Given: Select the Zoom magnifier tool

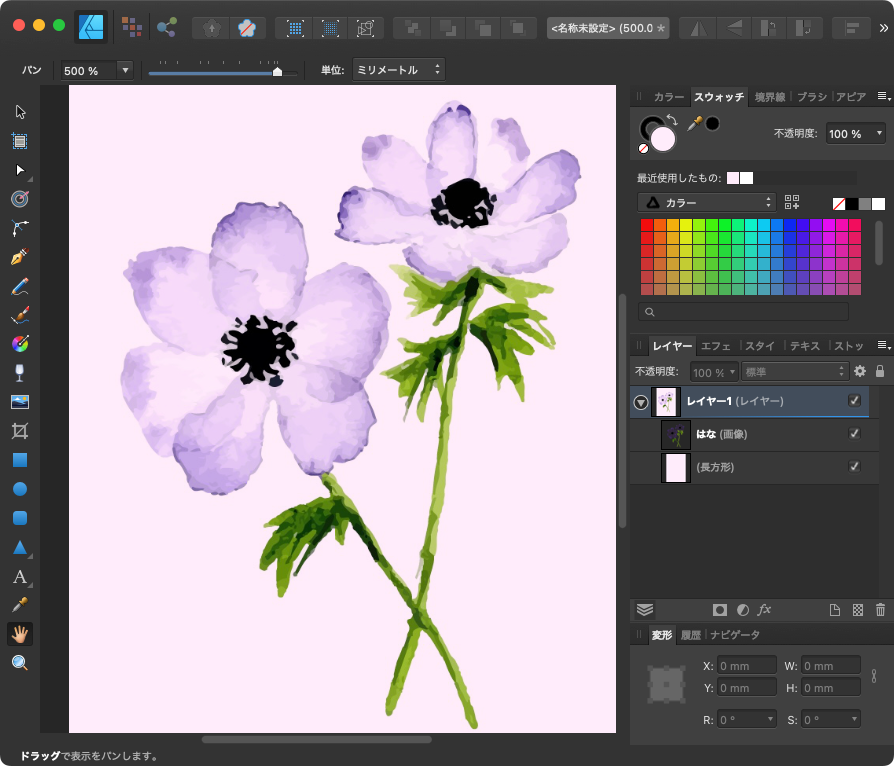Looking at the screenshot, I should pos(20,663).
